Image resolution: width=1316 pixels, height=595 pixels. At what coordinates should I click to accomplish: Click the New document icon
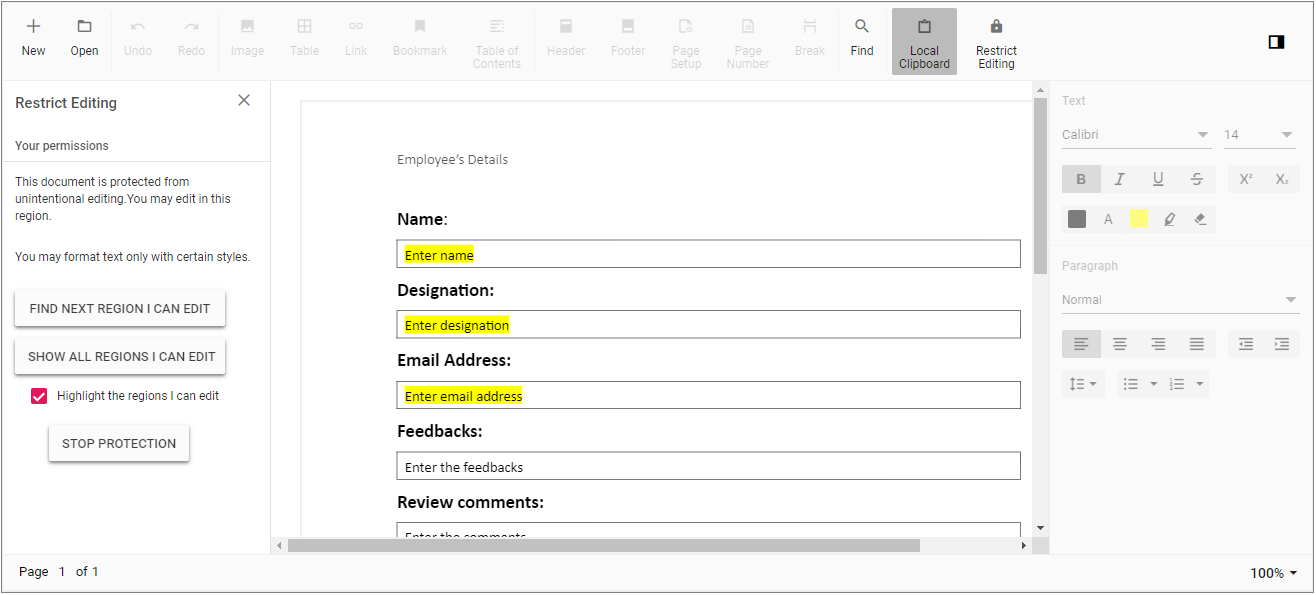point(33,26)
